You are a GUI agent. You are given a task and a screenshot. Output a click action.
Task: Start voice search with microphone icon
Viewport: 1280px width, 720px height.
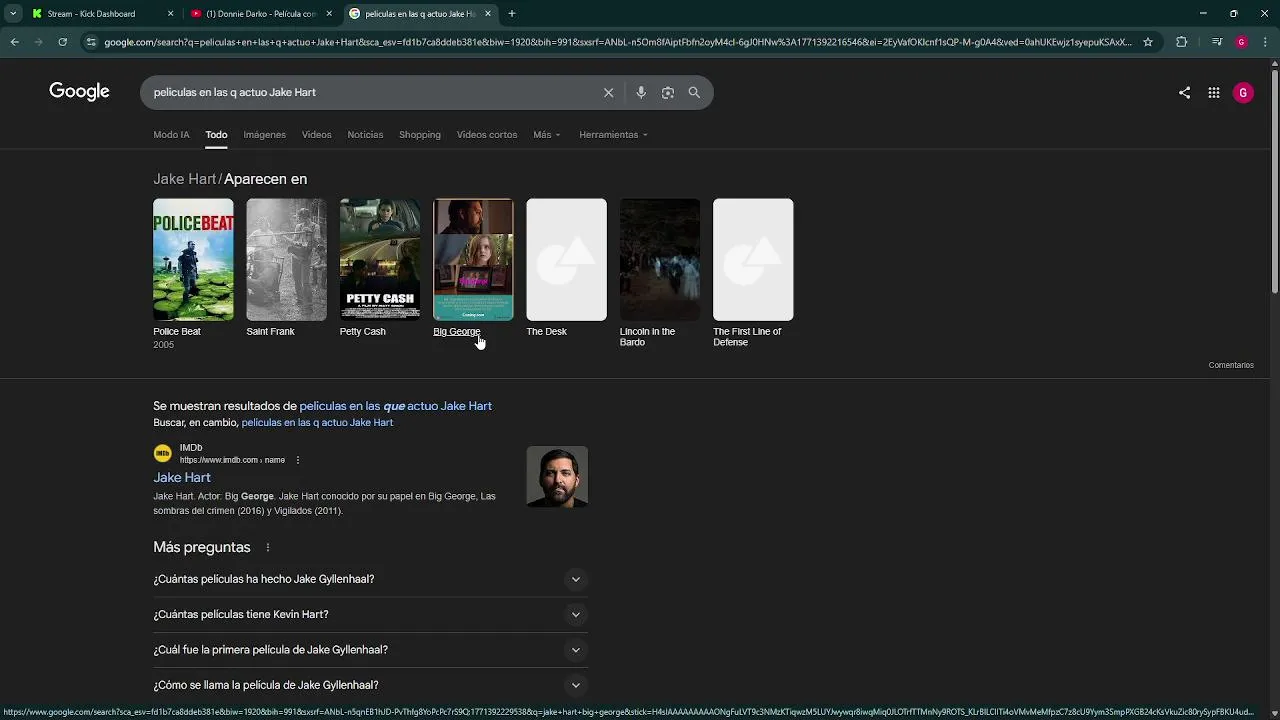point(641,92)
